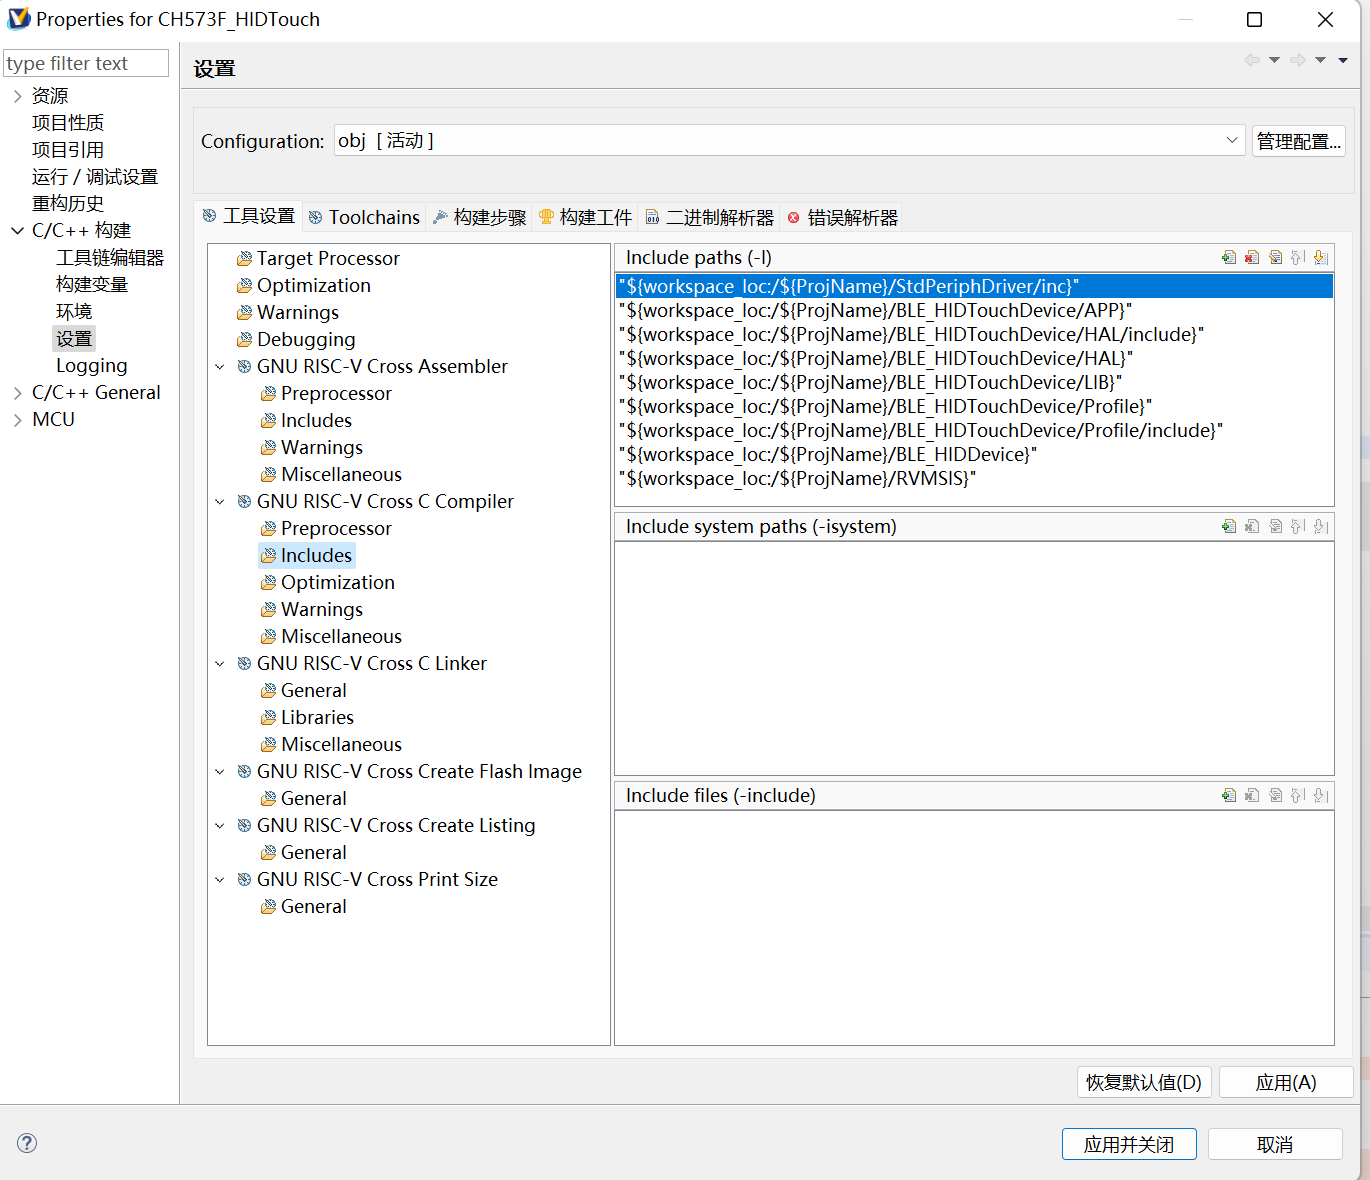Expand the C/C++ General section
1370x1180 pixels.
point(17,393)
